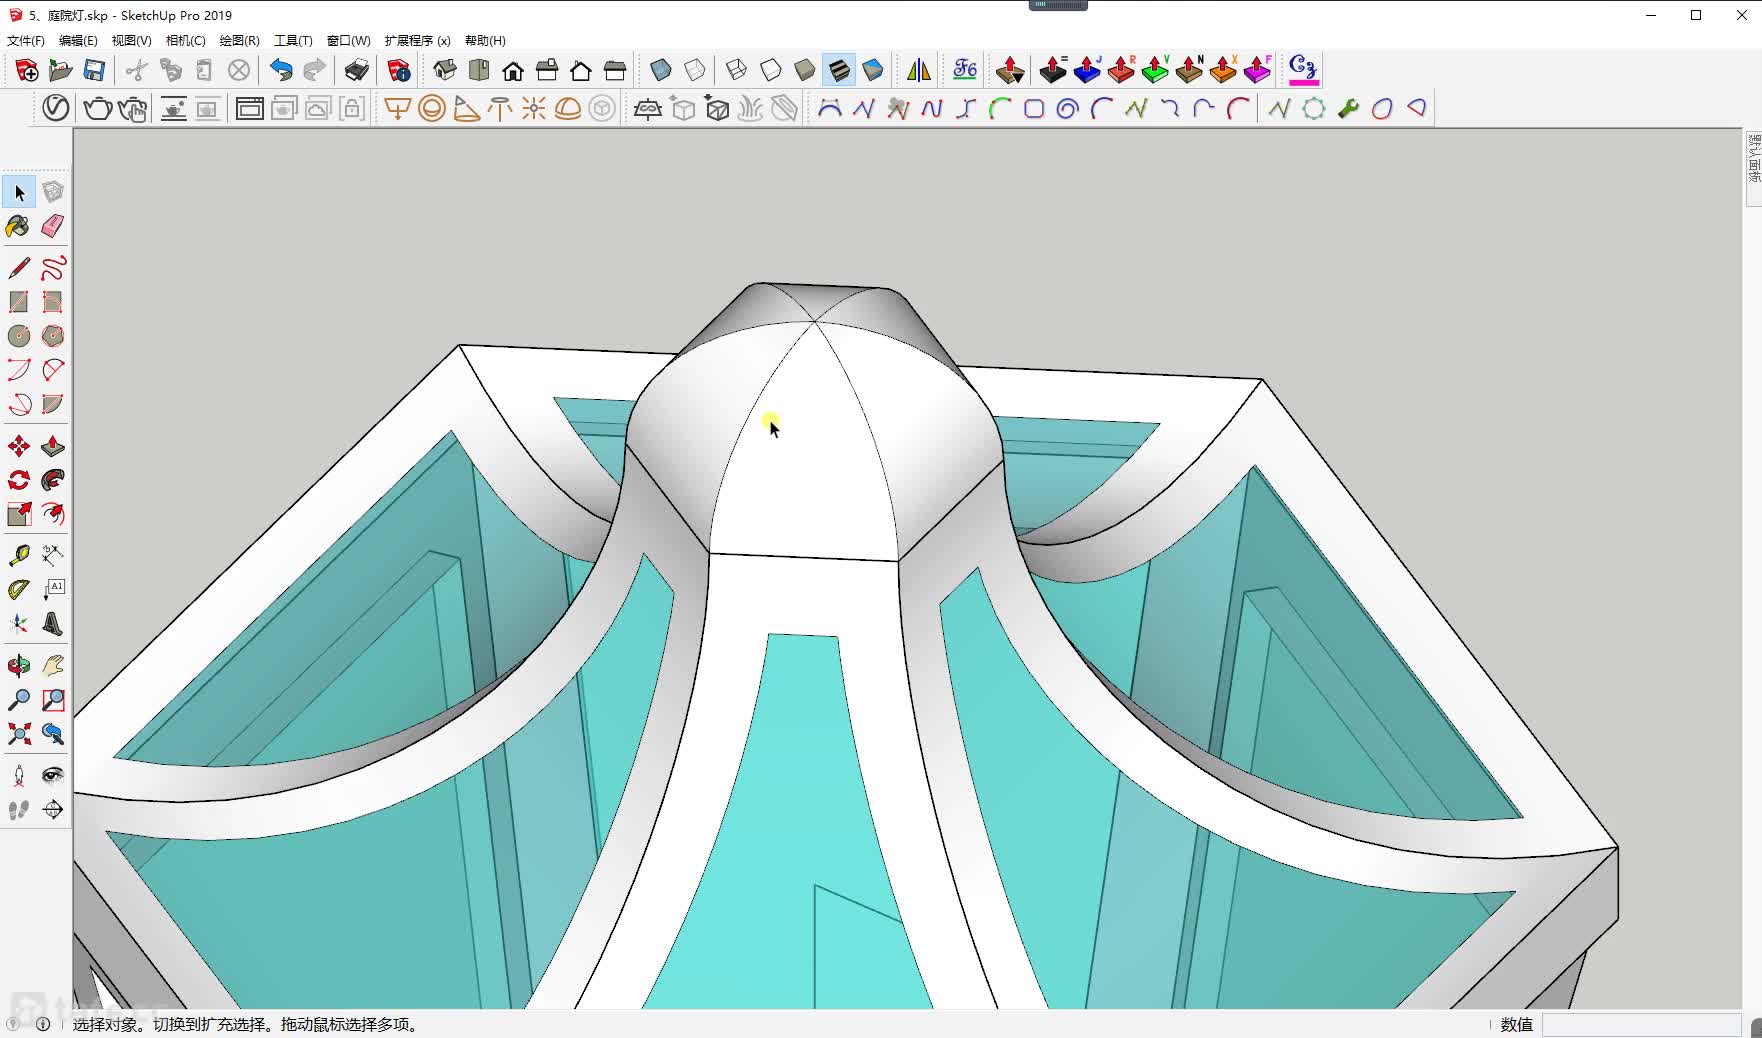The image size is (1762, 1038).
Task: Toggle Back Edges style
Action: click(x=695, y=70)
